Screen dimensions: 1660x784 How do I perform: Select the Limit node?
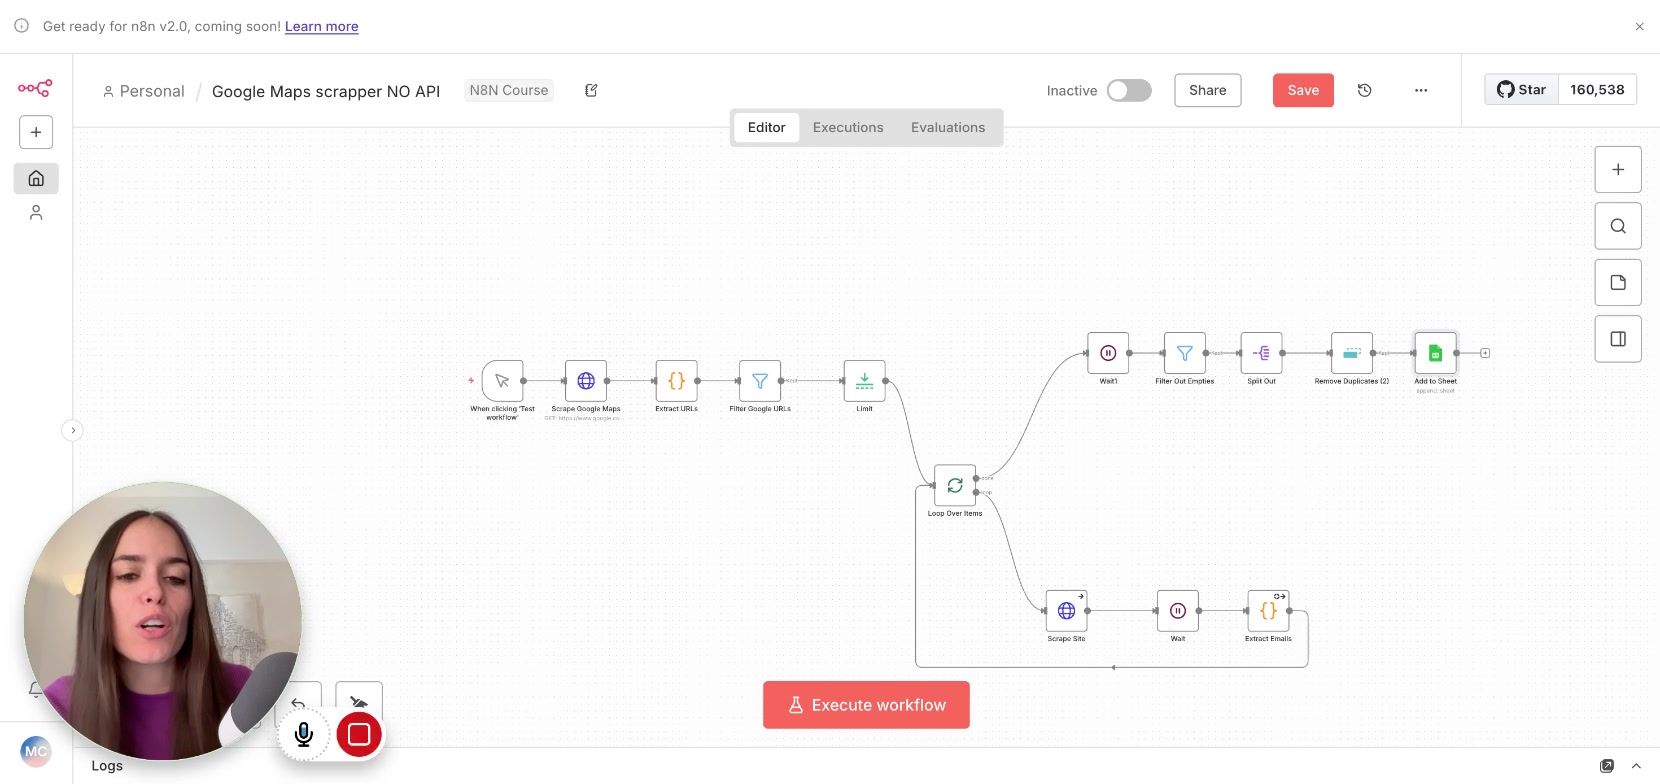[864, 381]
